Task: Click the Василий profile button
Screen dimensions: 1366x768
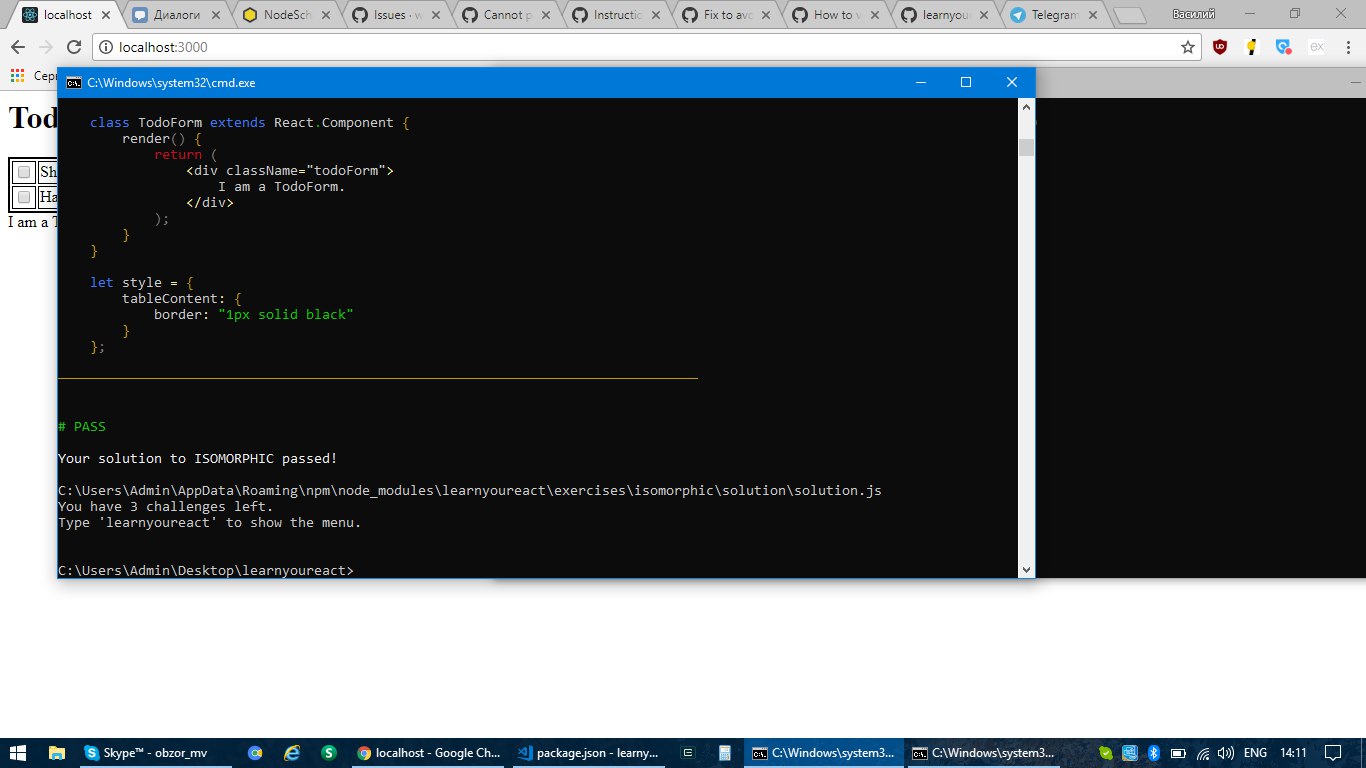Action: 1193,14
